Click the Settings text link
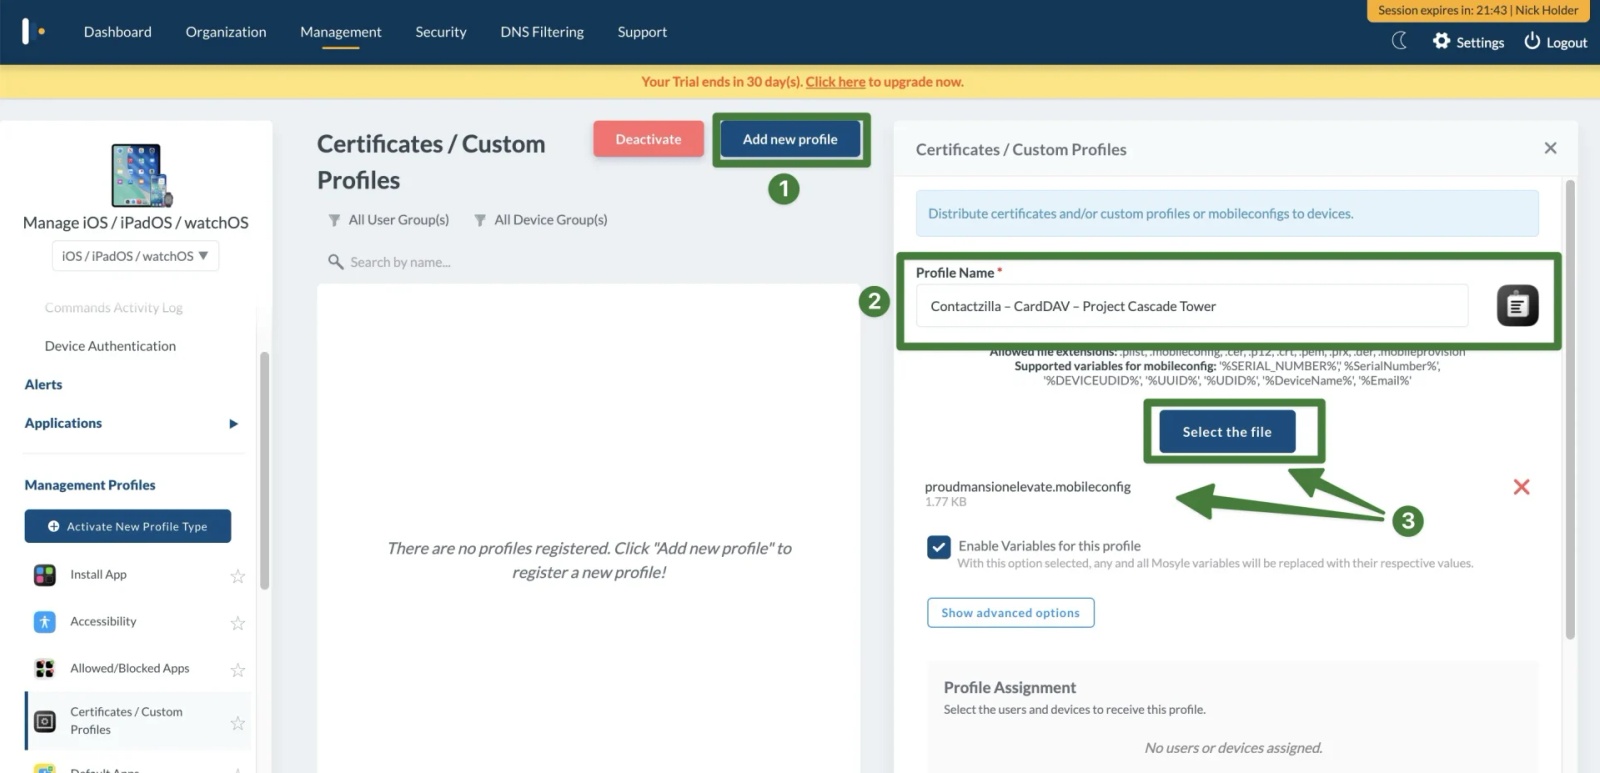Image resolution: width=1600 pixels, height=773 pixels. 1480,42
